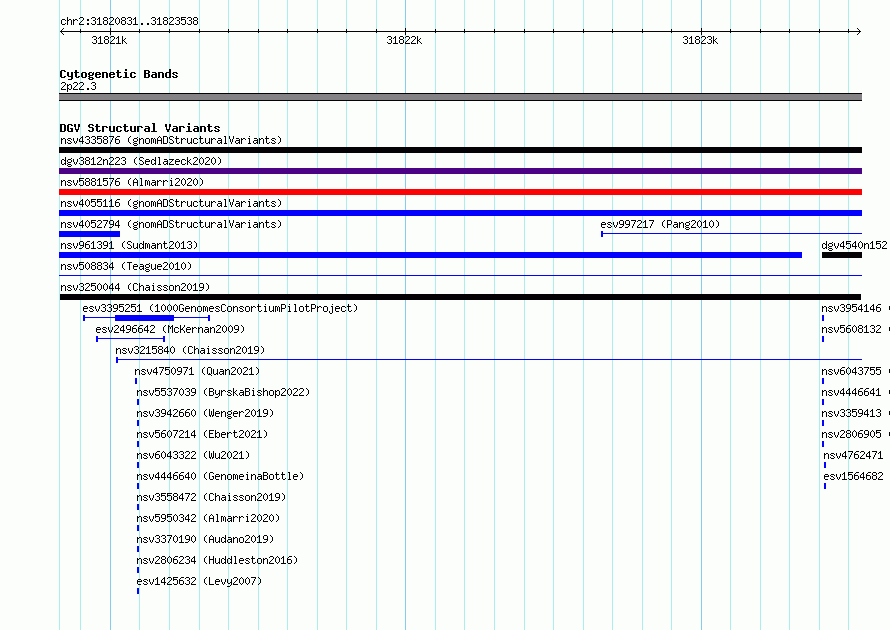Click the 31821k ruler position
Viewport: 890px width, 630px height.
pyautogui.click(x=109, y=40)
